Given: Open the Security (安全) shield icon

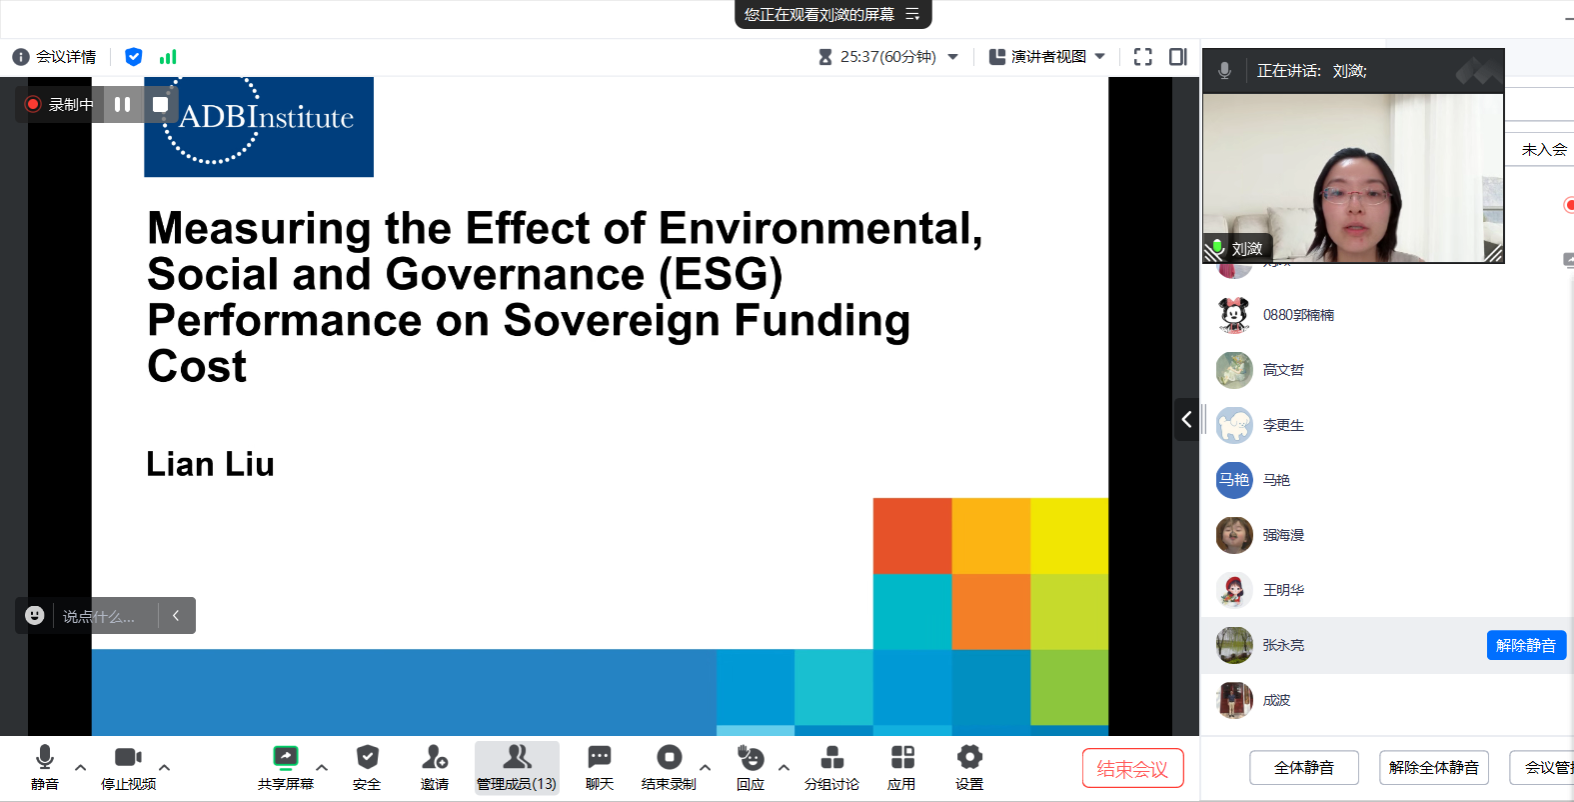Looking at the screenshot, I should point(367,758).
